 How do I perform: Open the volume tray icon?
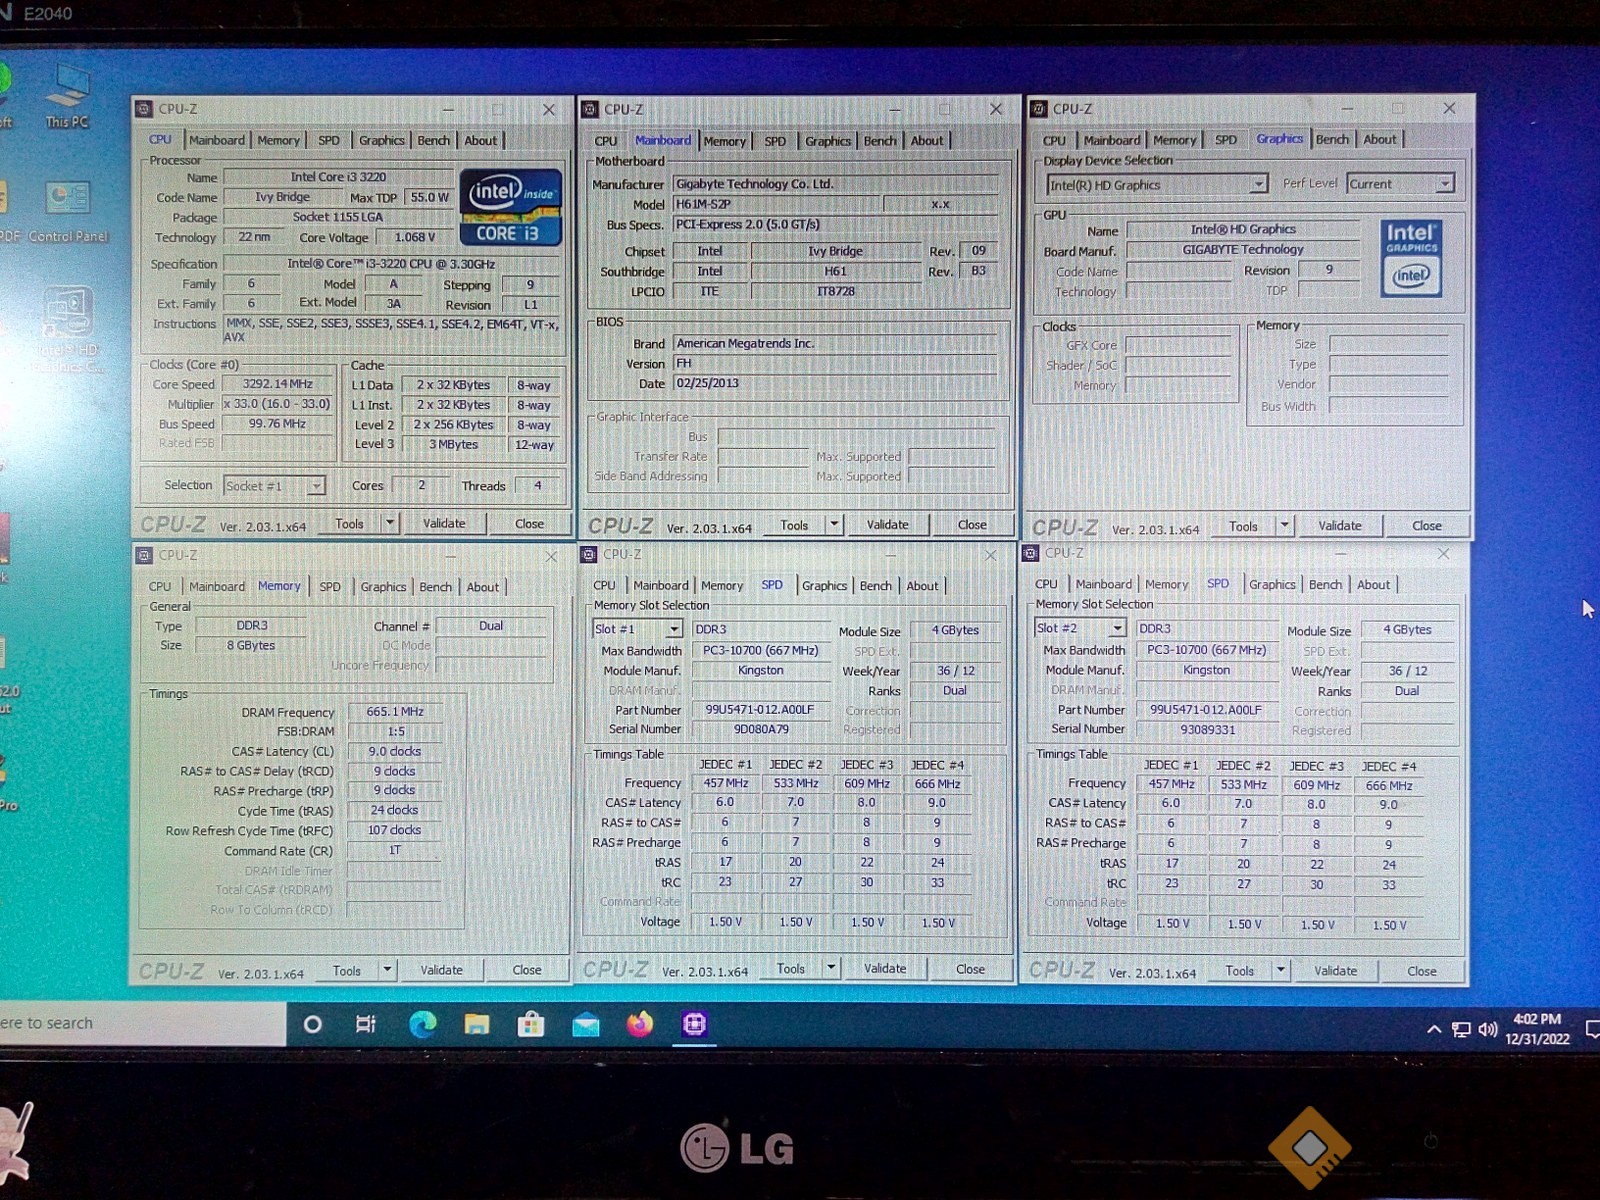(1488, 1029)
